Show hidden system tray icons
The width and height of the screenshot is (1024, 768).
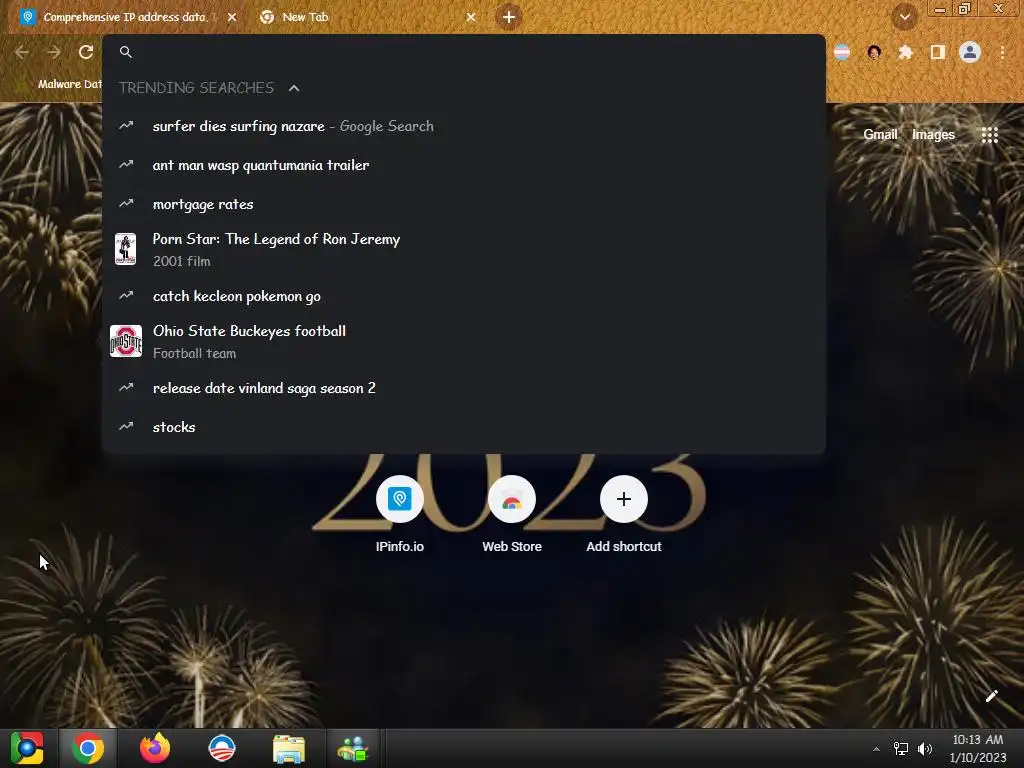[876, 749]
